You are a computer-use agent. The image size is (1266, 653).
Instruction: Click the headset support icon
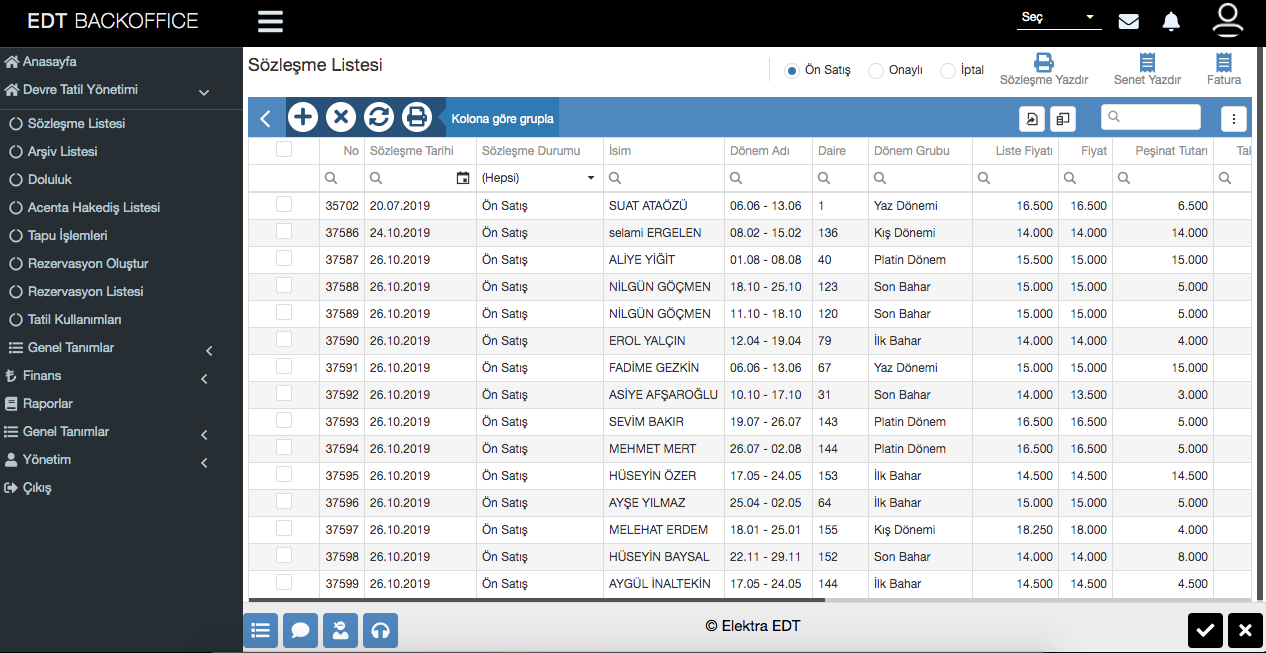click(x=380, y=630)
